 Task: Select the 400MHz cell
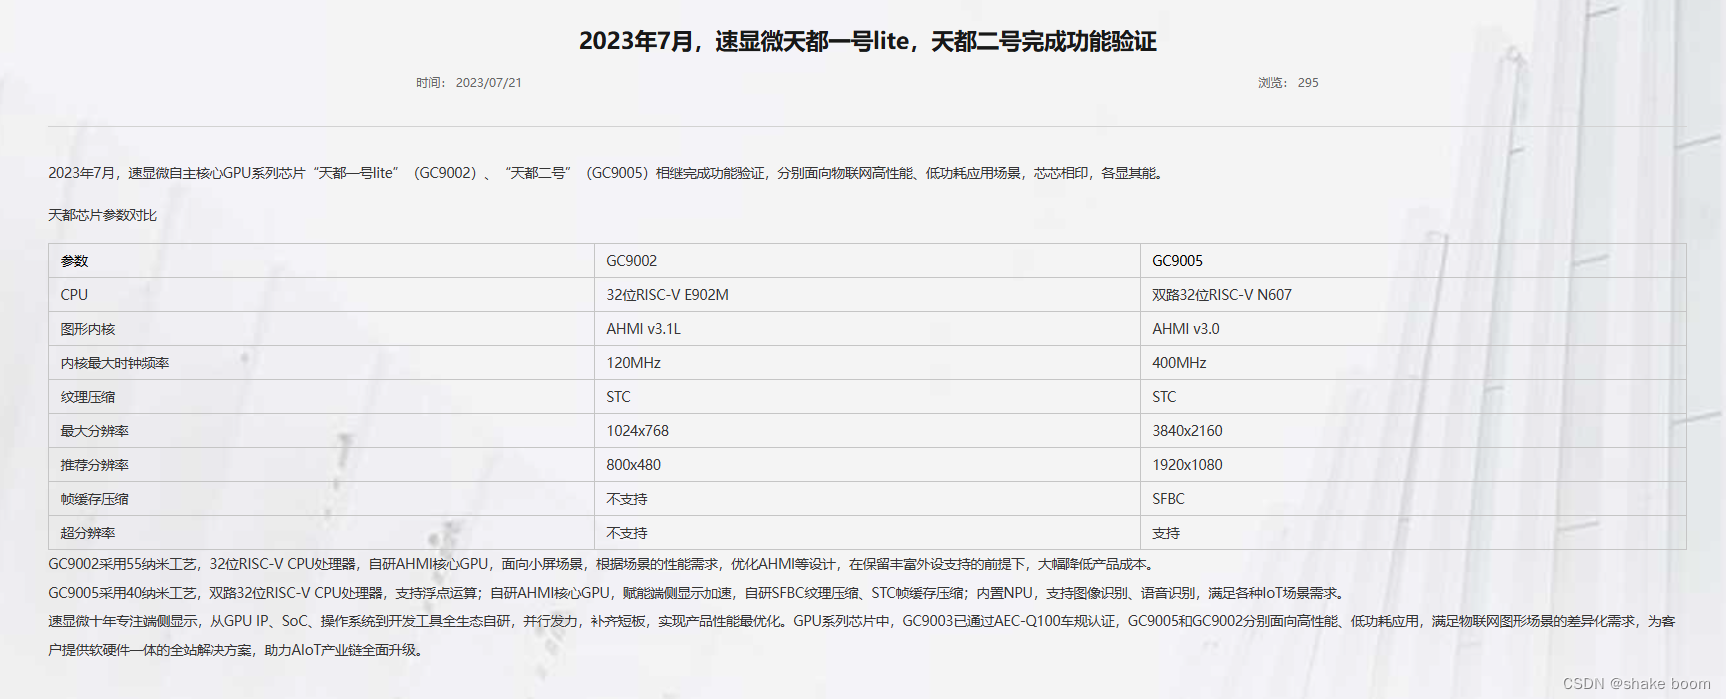[1413, 363]
